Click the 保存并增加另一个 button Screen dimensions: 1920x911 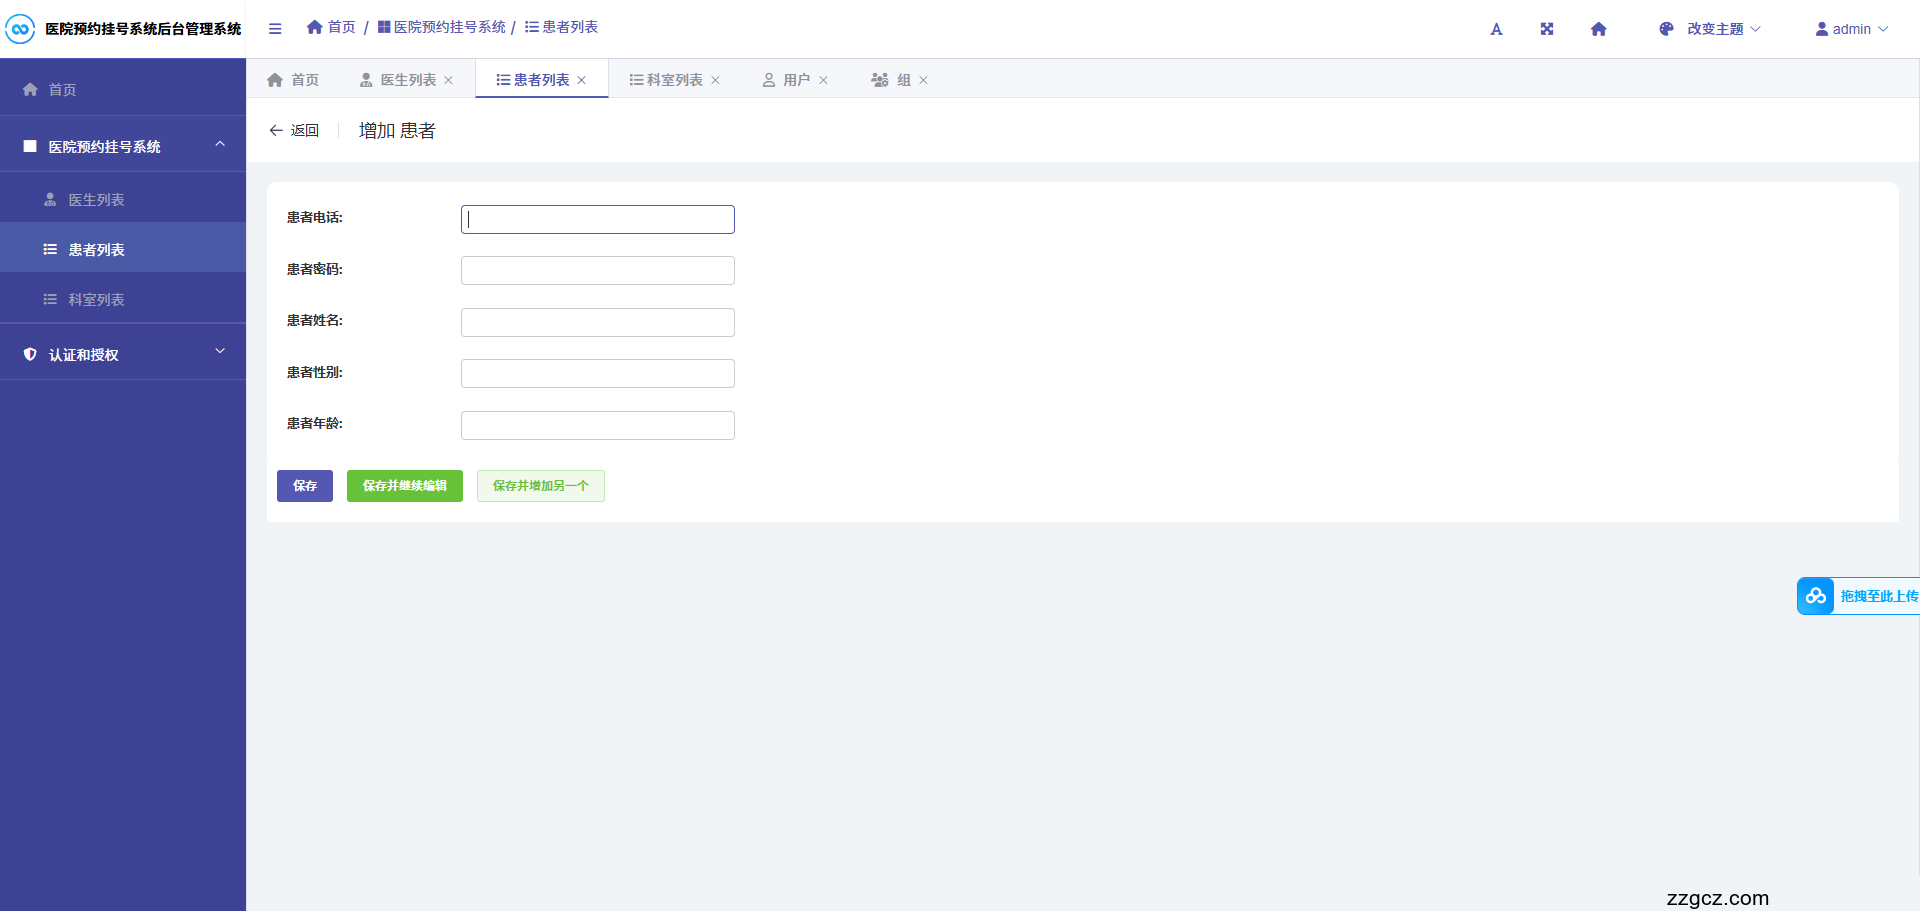pyautogui.click(x=540, y=486)
